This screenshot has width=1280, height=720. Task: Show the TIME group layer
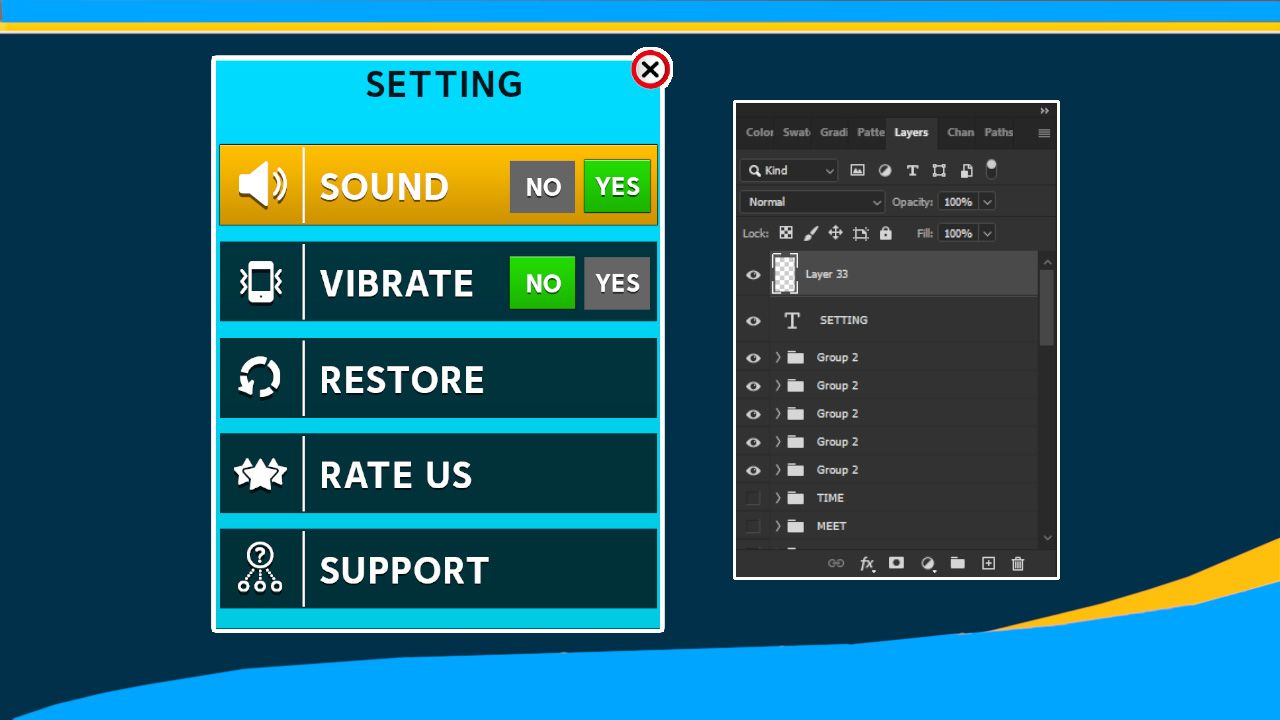[753, 498]
